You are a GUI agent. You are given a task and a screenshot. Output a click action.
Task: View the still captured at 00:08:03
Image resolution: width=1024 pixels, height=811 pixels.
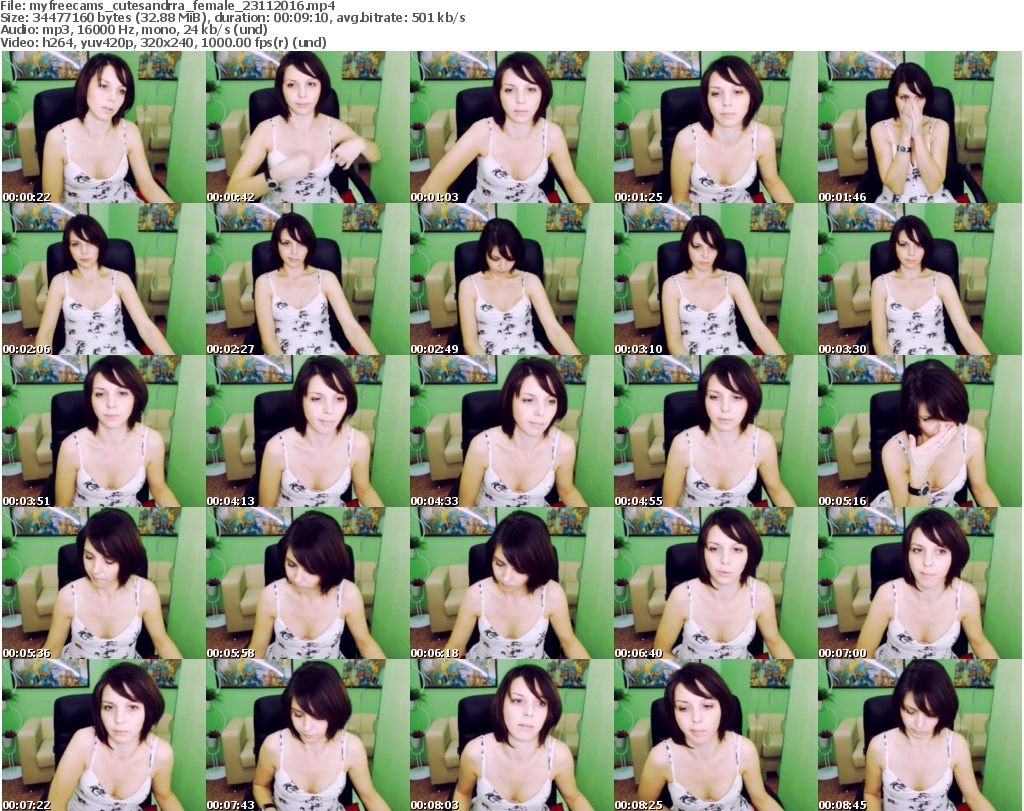(x=511, y=735)
